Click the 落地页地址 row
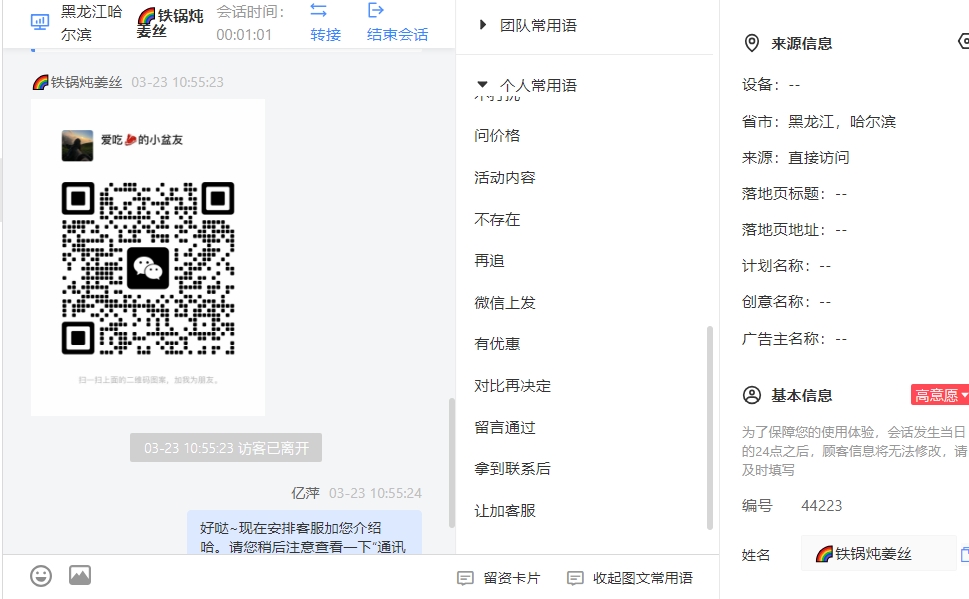This screenshot has width=969, height=599. click(794, 230)
